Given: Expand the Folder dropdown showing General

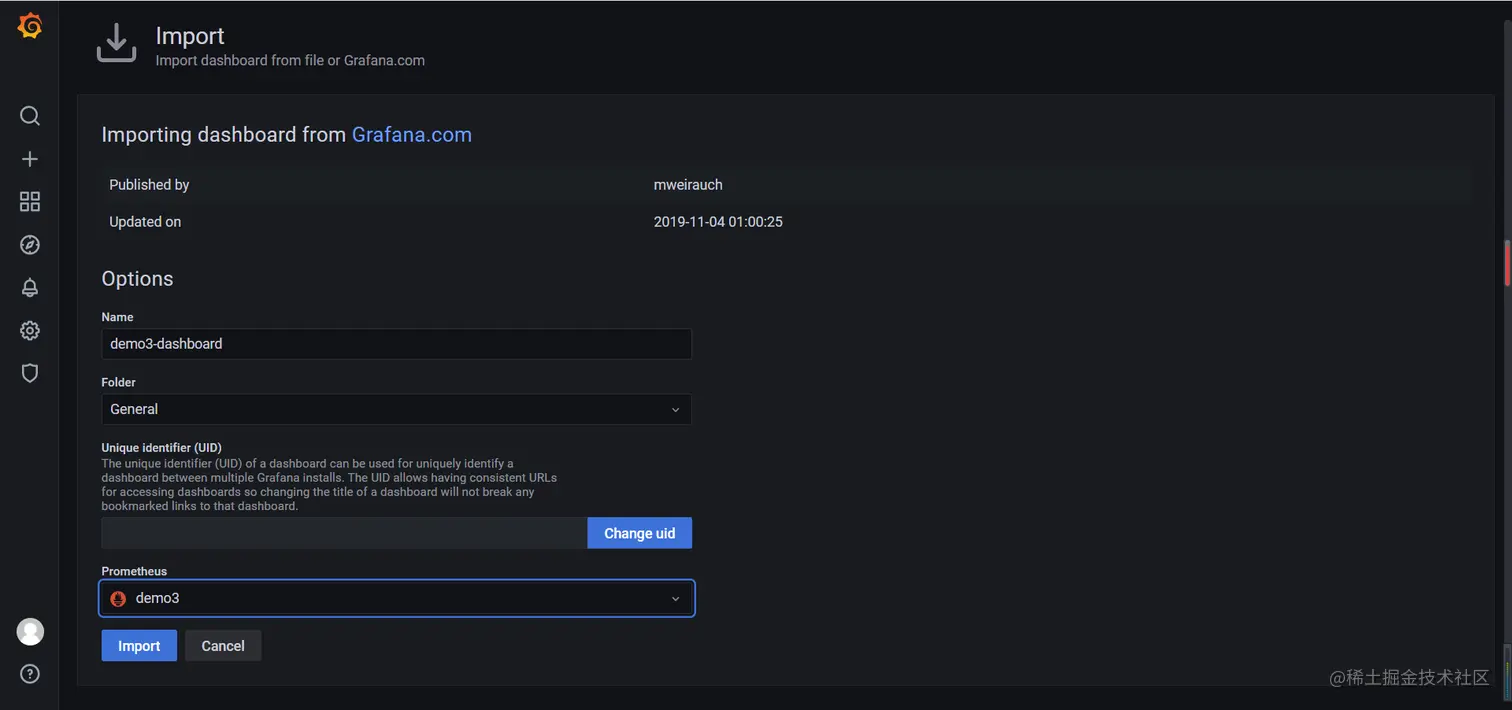Looking at the screenshot, I should (x=396, y=409).
